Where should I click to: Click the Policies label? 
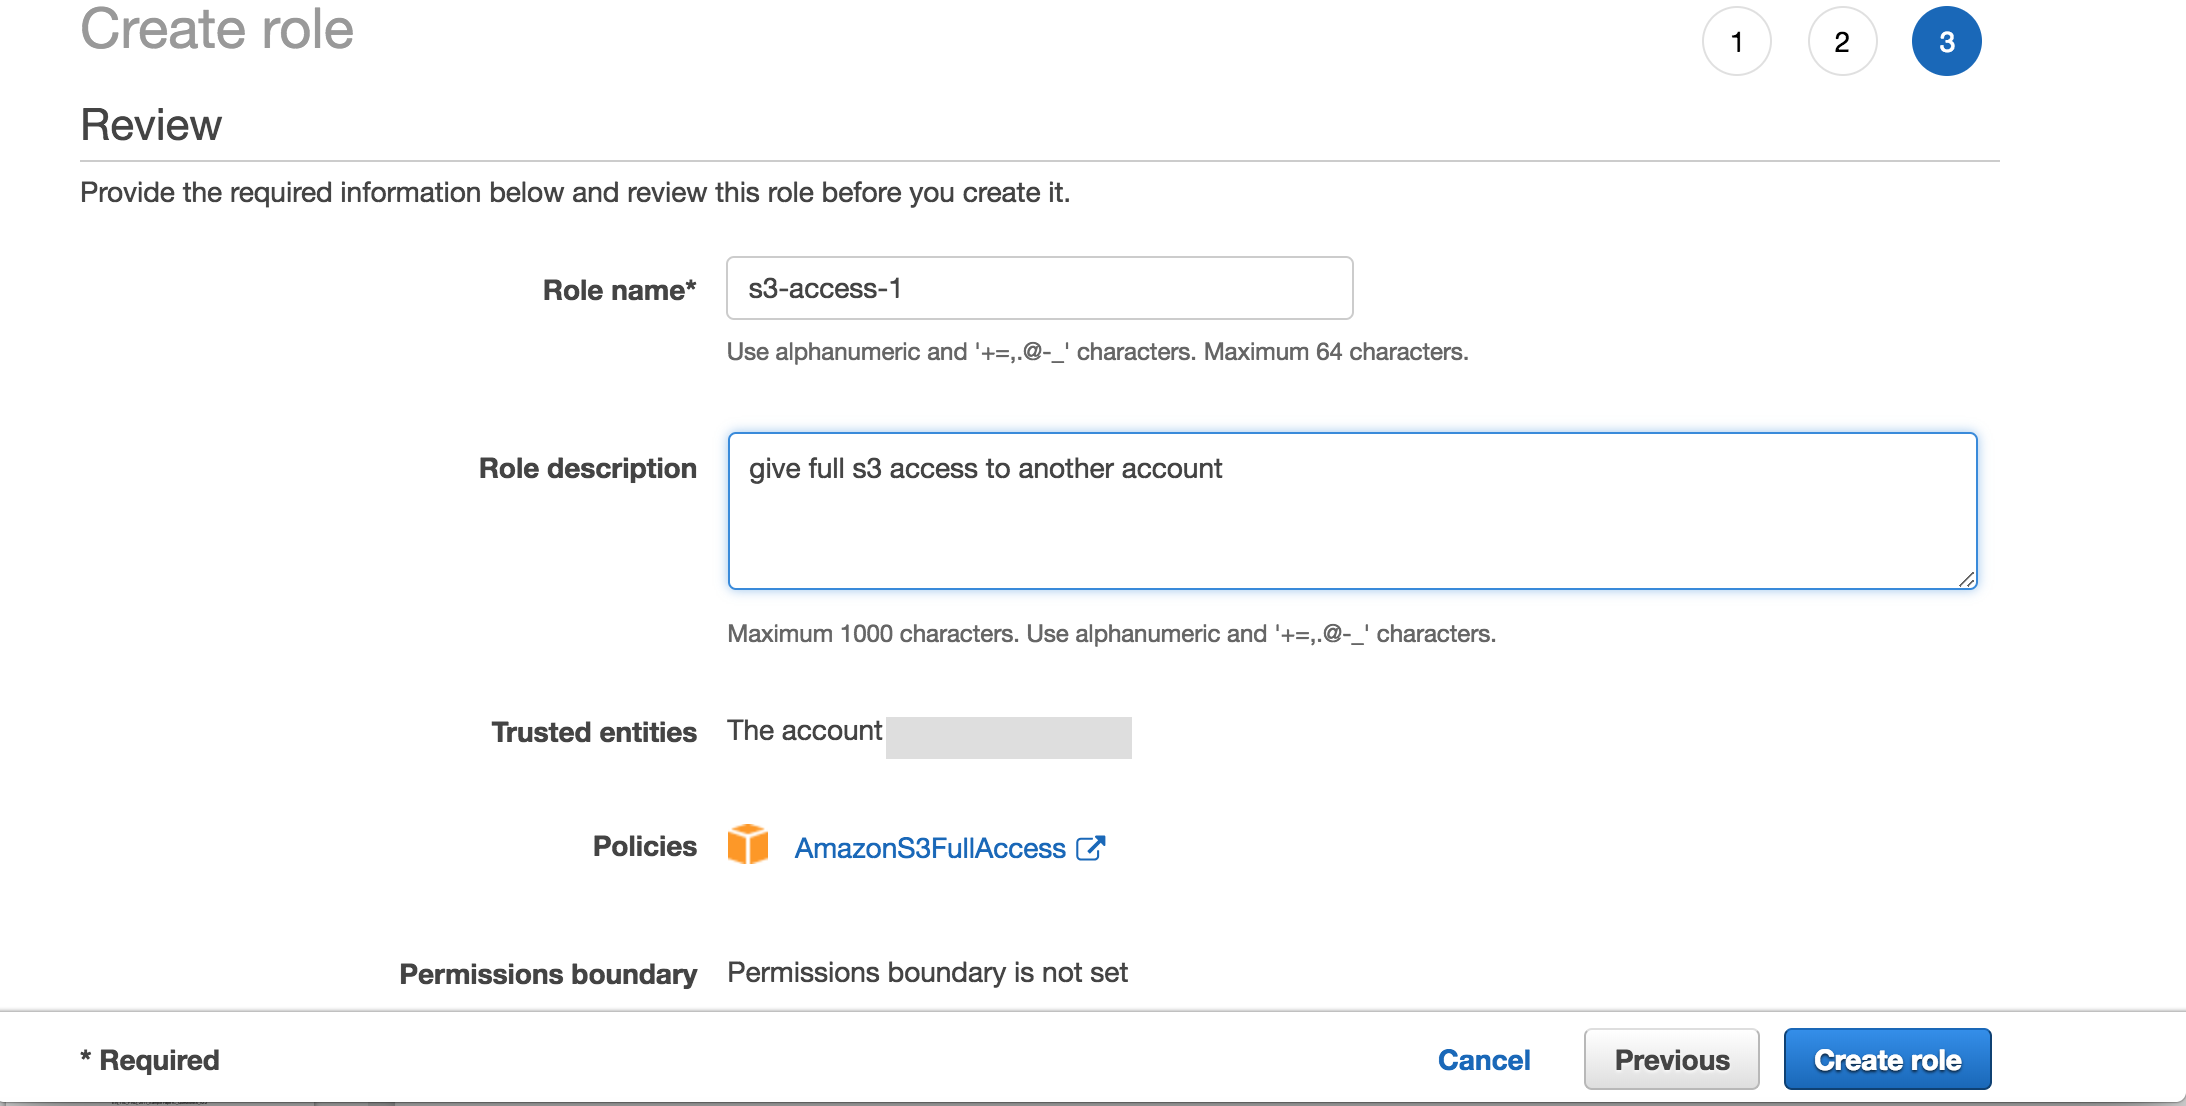tap(644, 846)
